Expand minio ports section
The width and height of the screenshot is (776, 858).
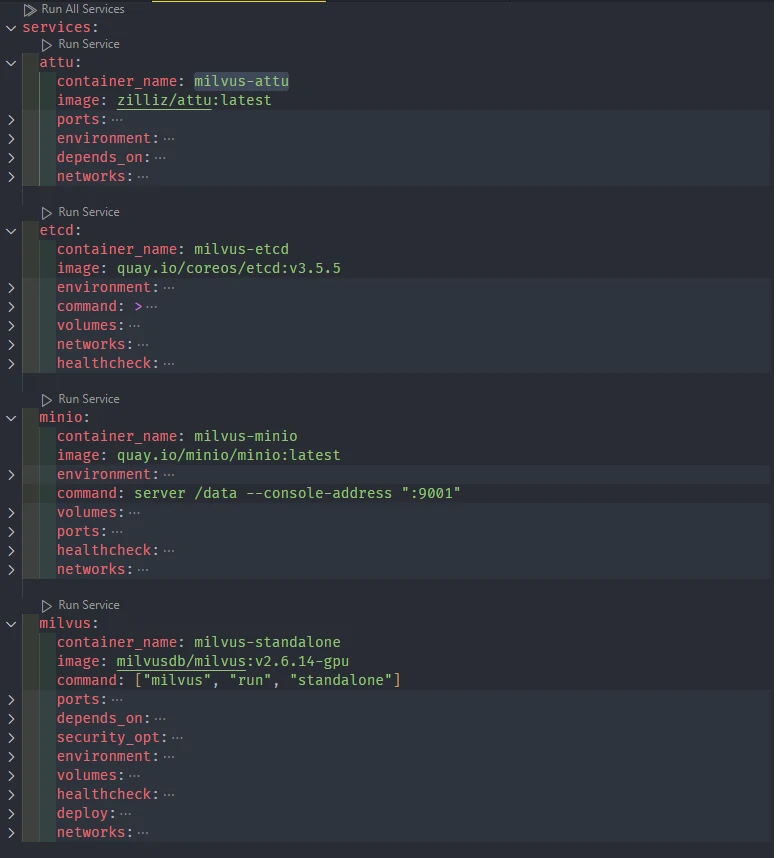click(x=11, y=532)
